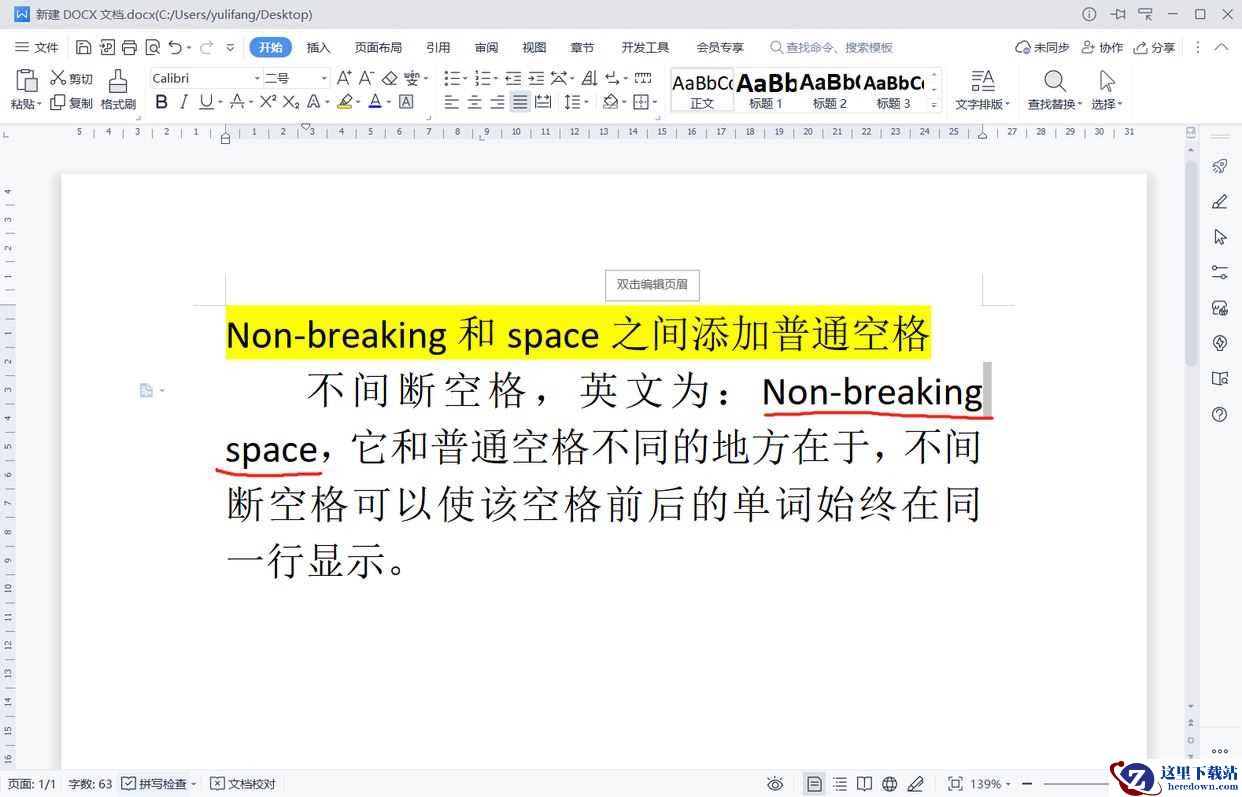Decrease paragraph indent

513,78
